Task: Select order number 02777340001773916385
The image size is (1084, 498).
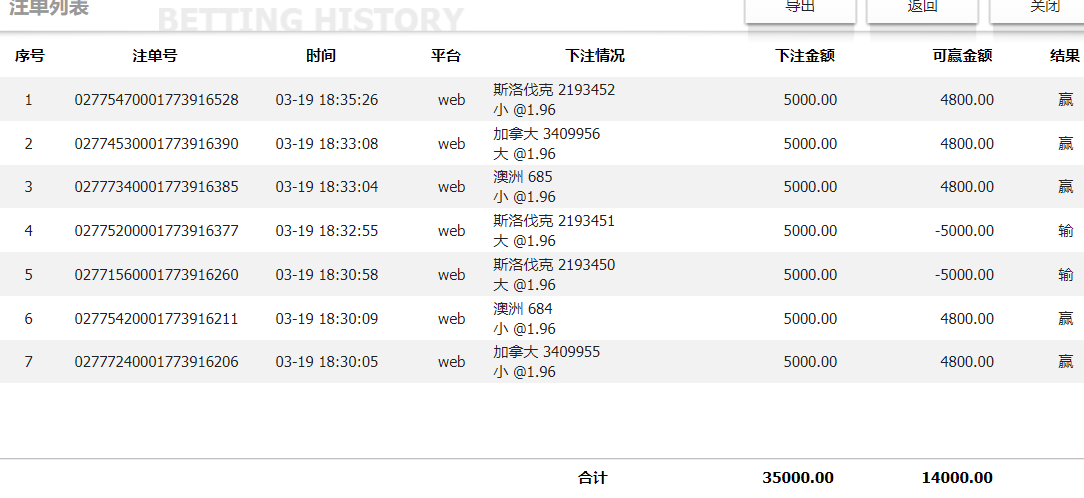Action: point(156,187)
